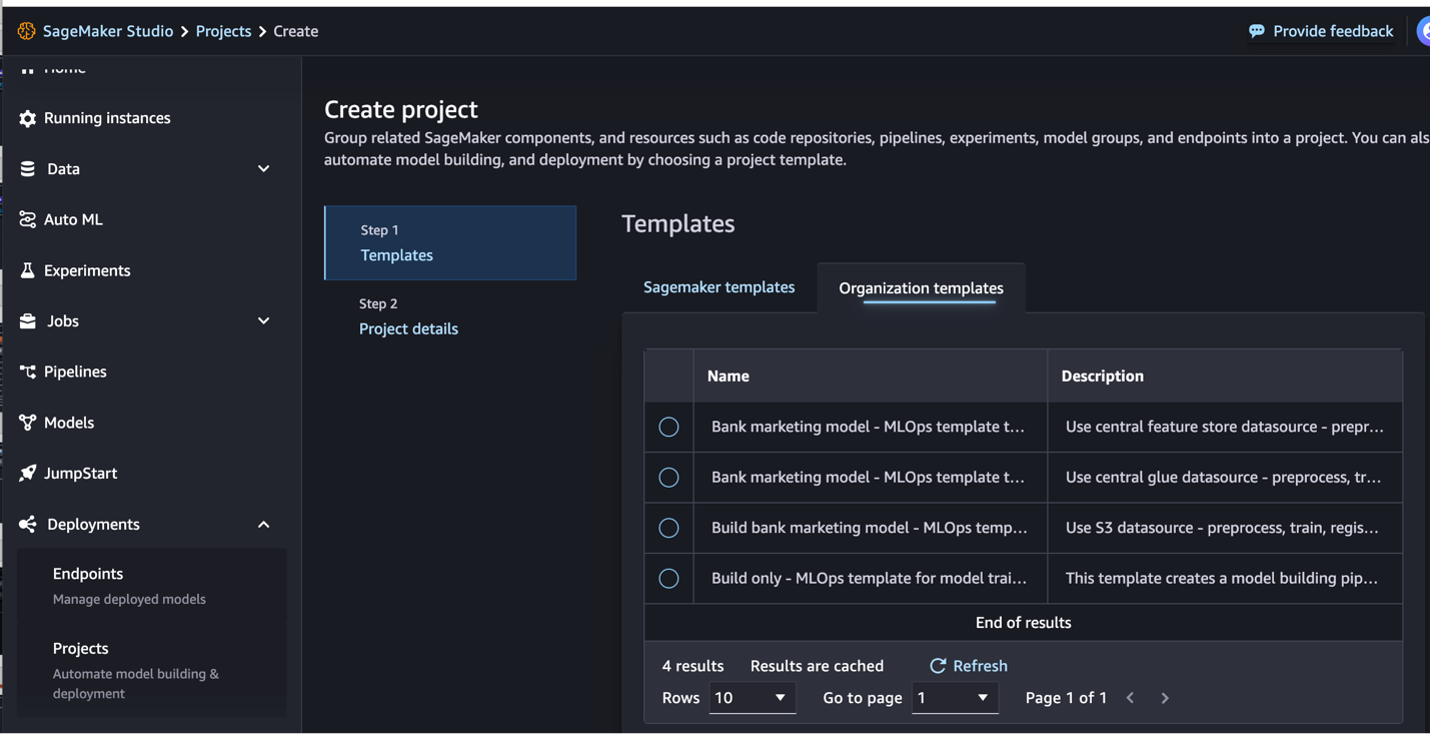Click '4 results' count text
Screen dimensions: 1430x736
pyautogui.click(x=693, y=666)
